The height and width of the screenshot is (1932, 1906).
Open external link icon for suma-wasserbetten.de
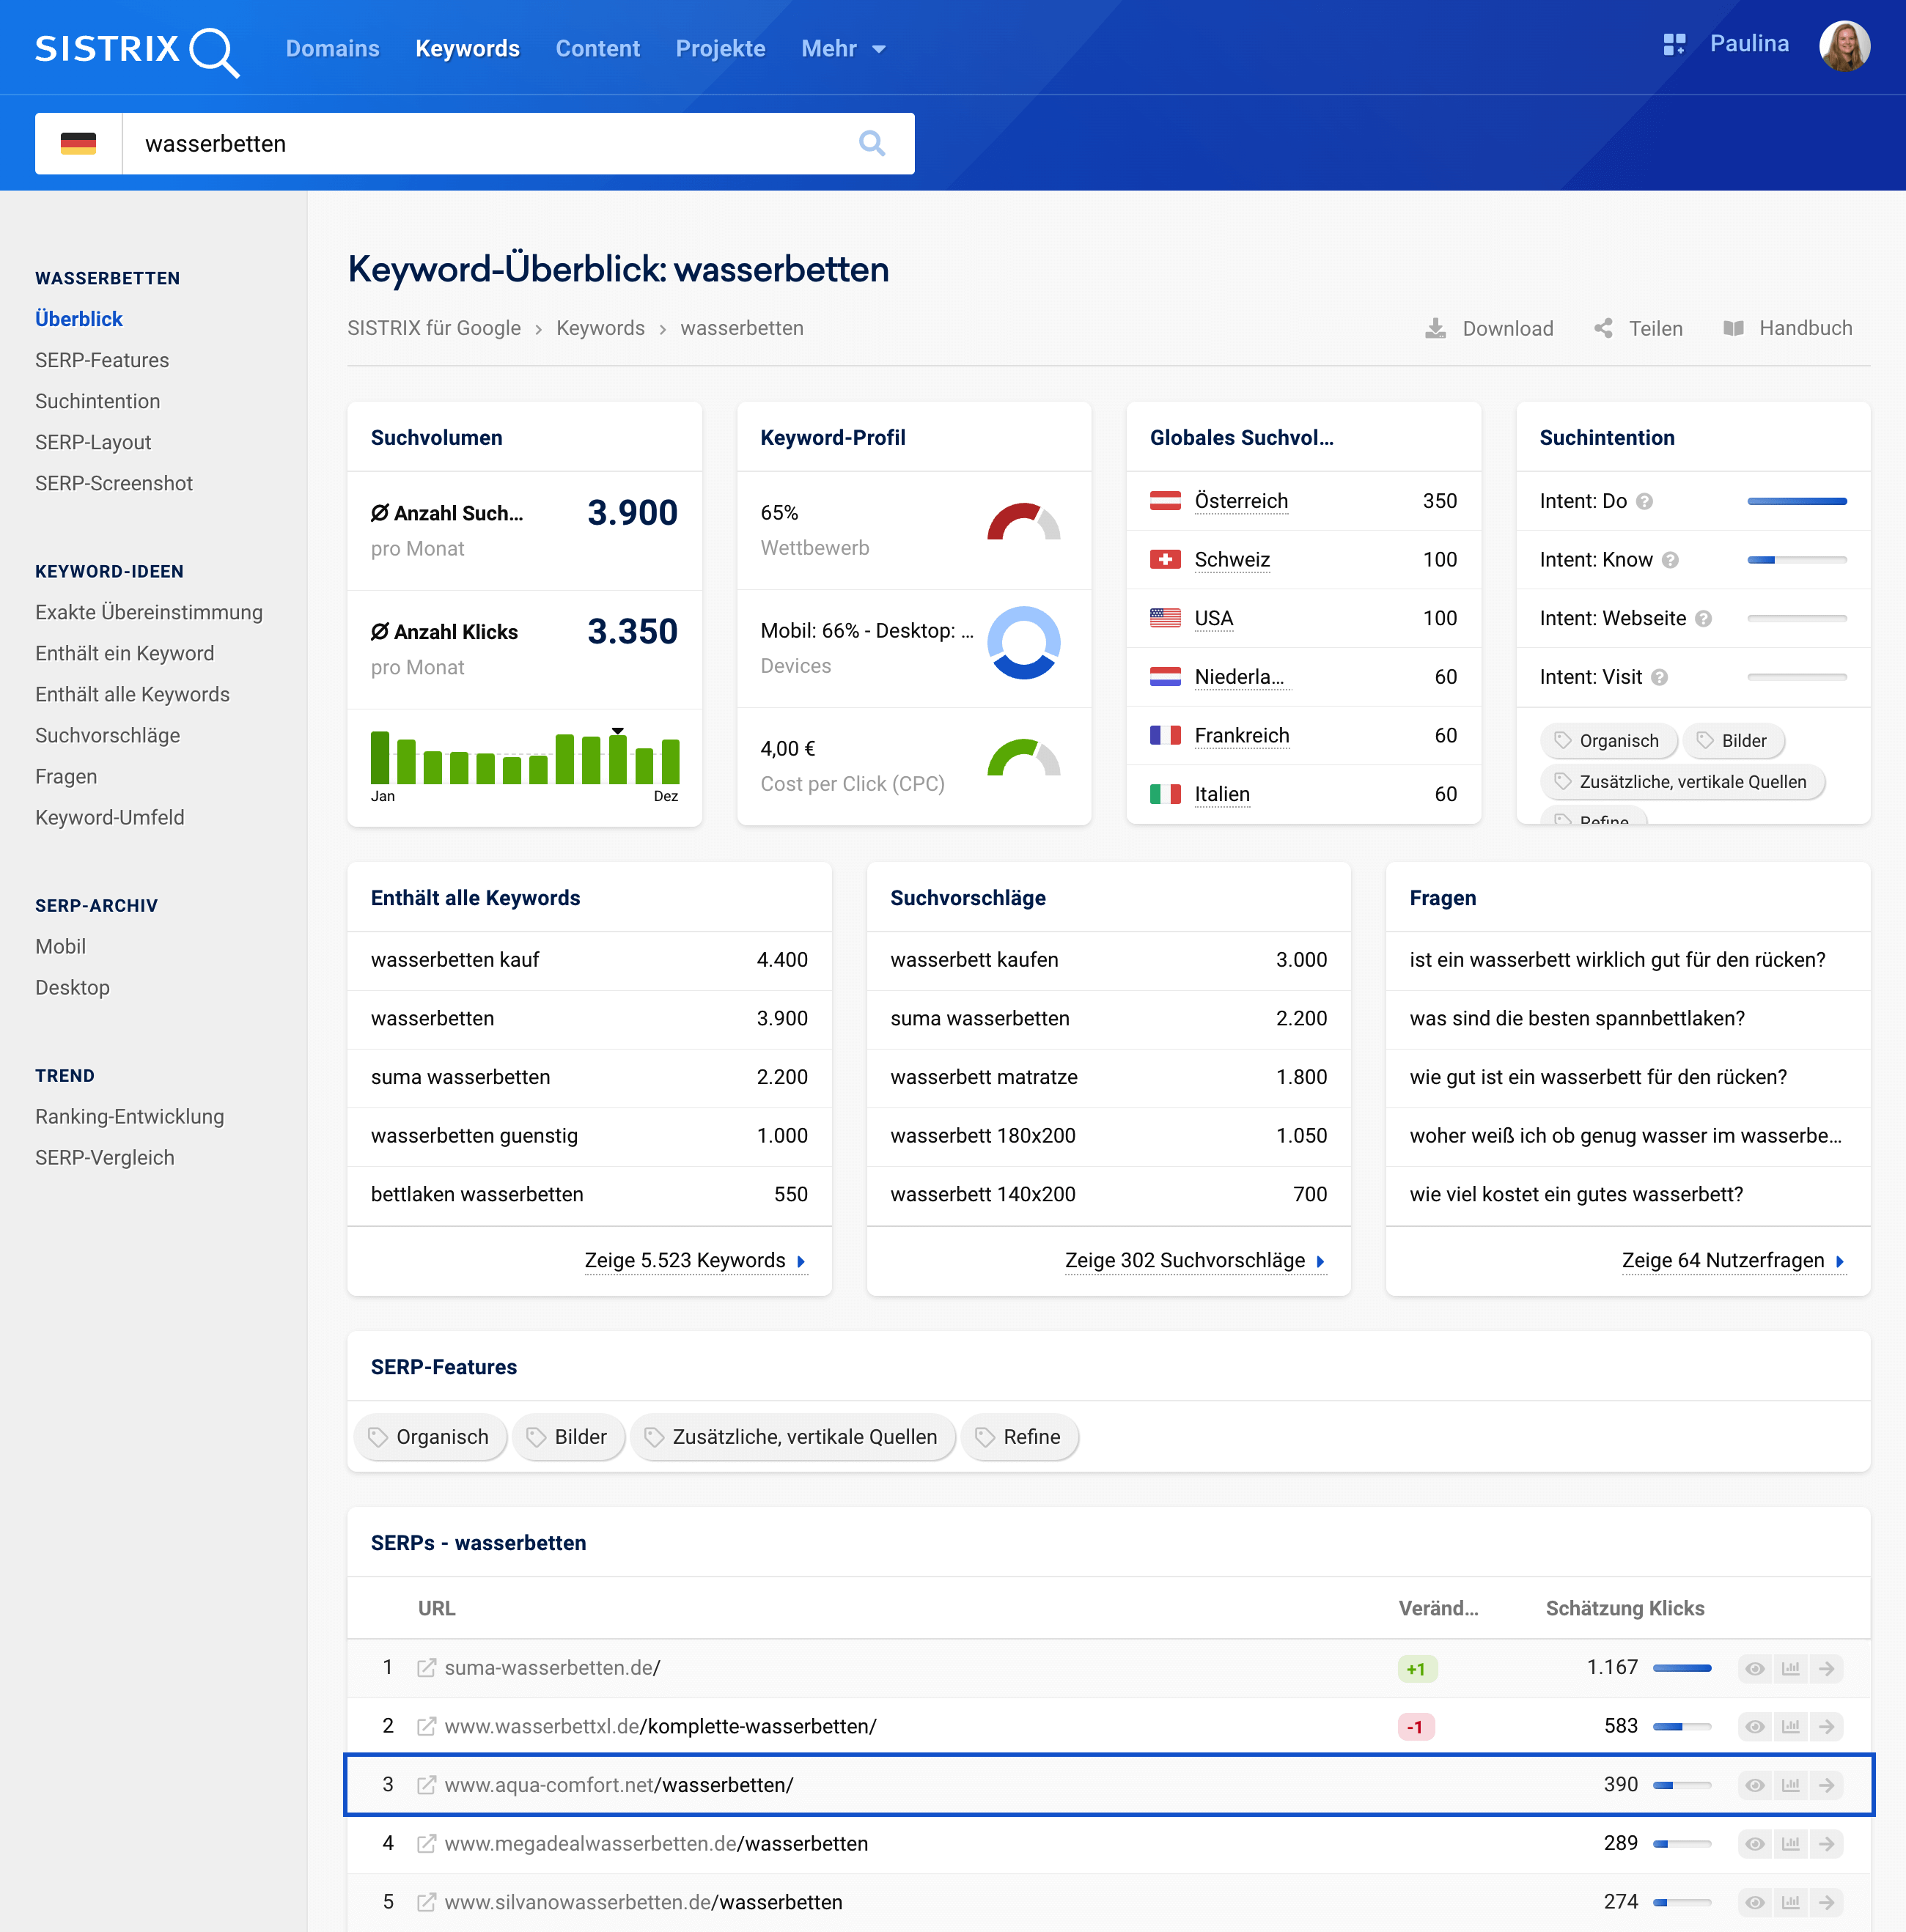(426, 1668)
